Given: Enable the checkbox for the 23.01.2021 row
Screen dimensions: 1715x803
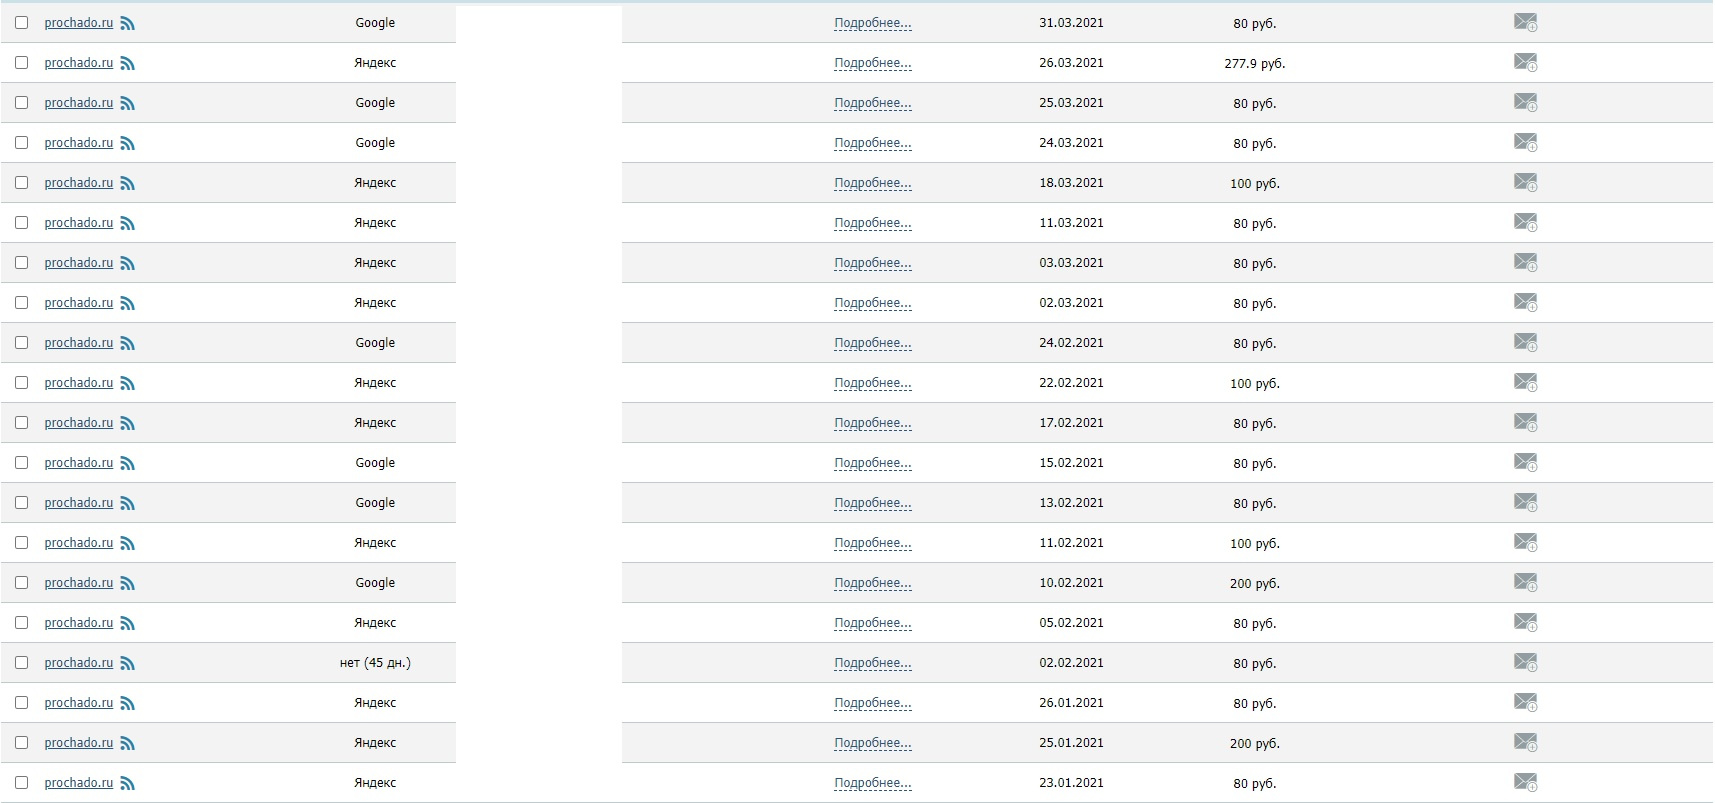Looking at the screenshot, I should click(x=21, y=782).
